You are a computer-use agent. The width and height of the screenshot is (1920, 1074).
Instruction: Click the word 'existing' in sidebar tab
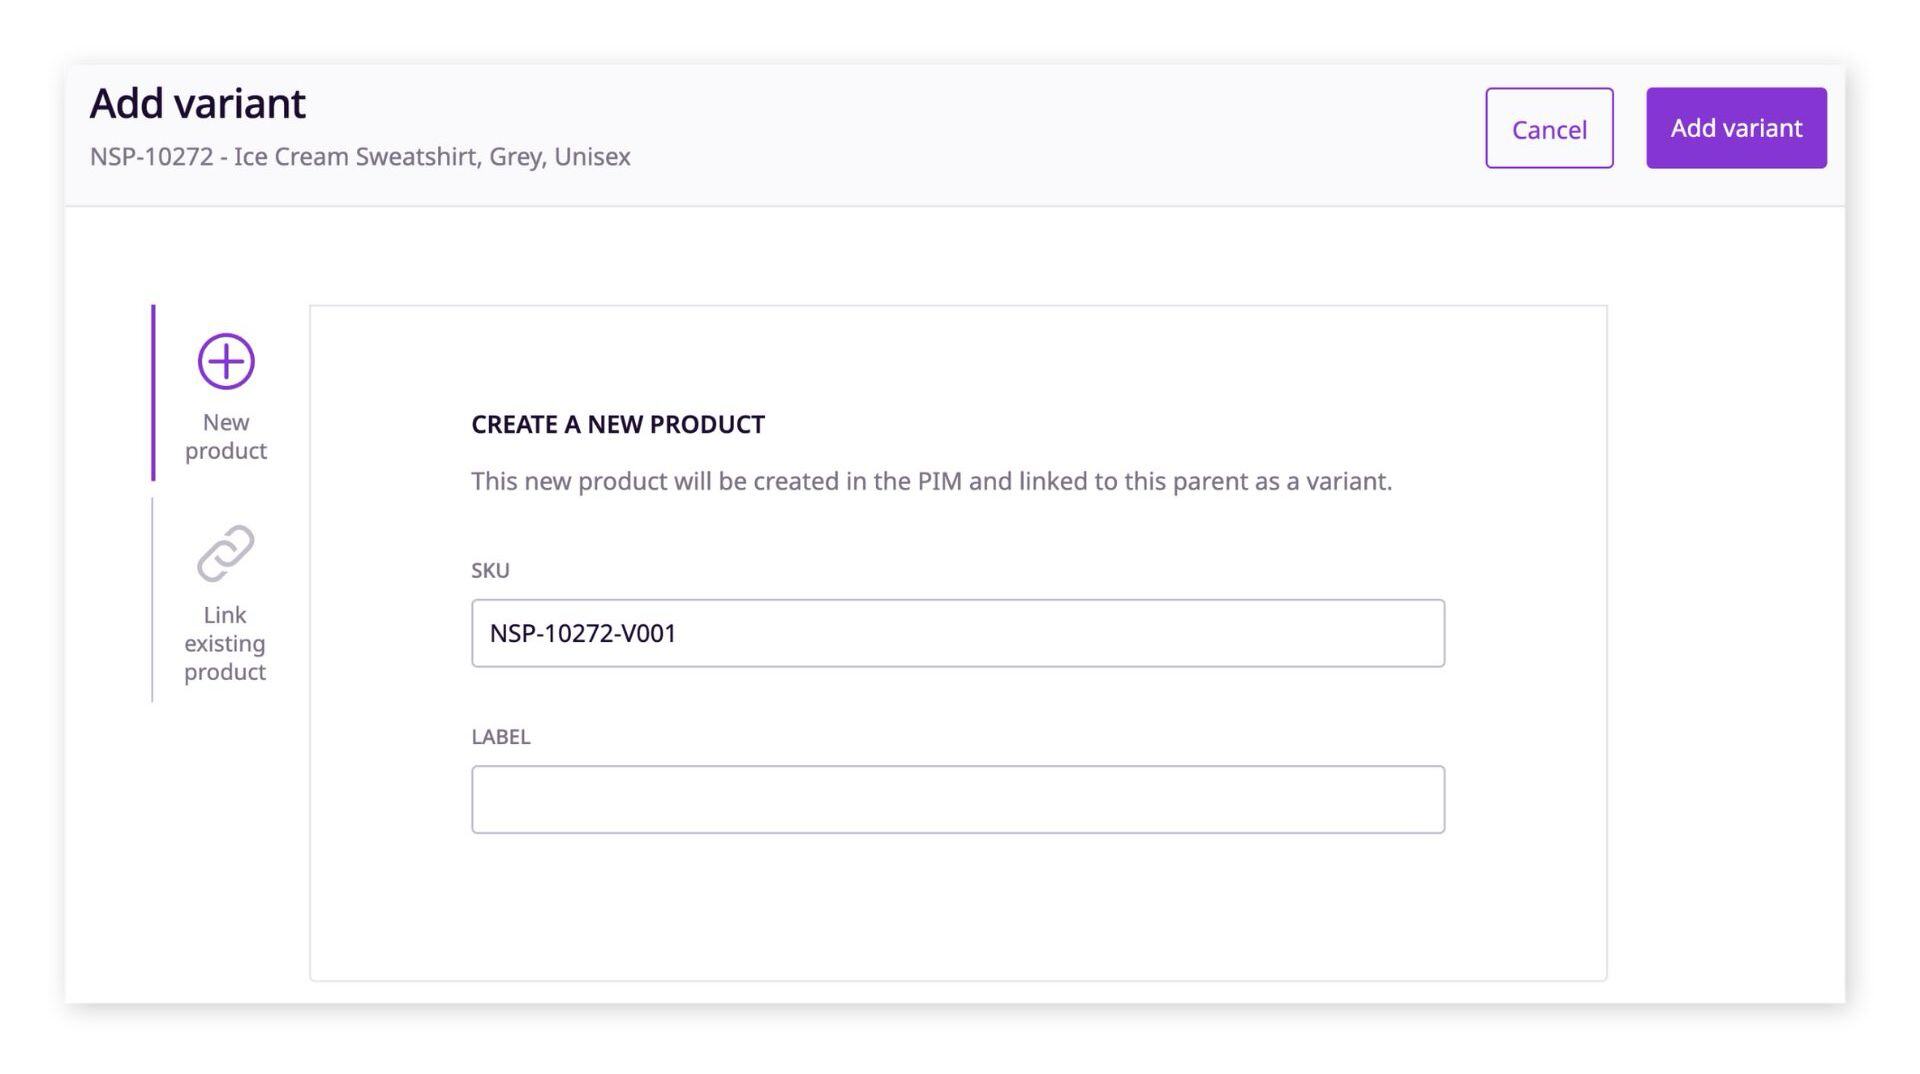pyautogui.click(x=225, y=643)
